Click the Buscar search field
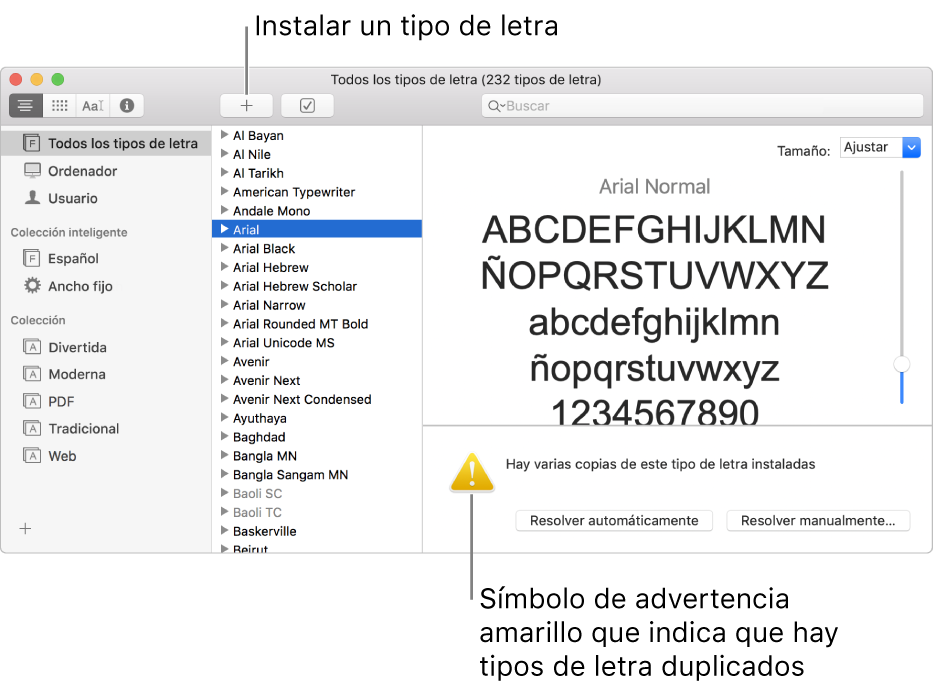This screenshot has height=689, width=935. pyautogui.click(x=702, y=106)
